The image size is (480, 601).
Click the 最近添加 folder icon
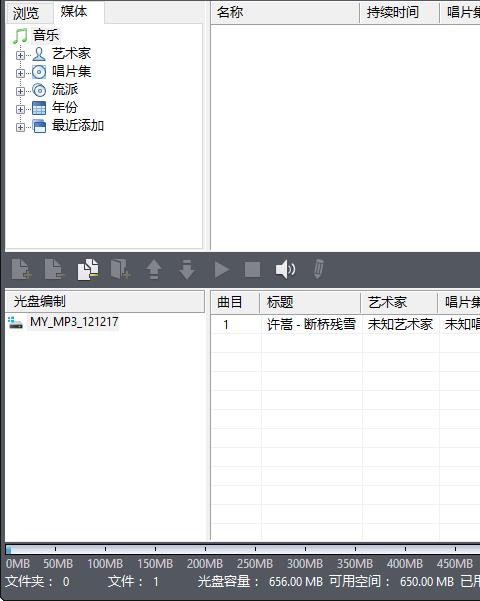point(39,126)
